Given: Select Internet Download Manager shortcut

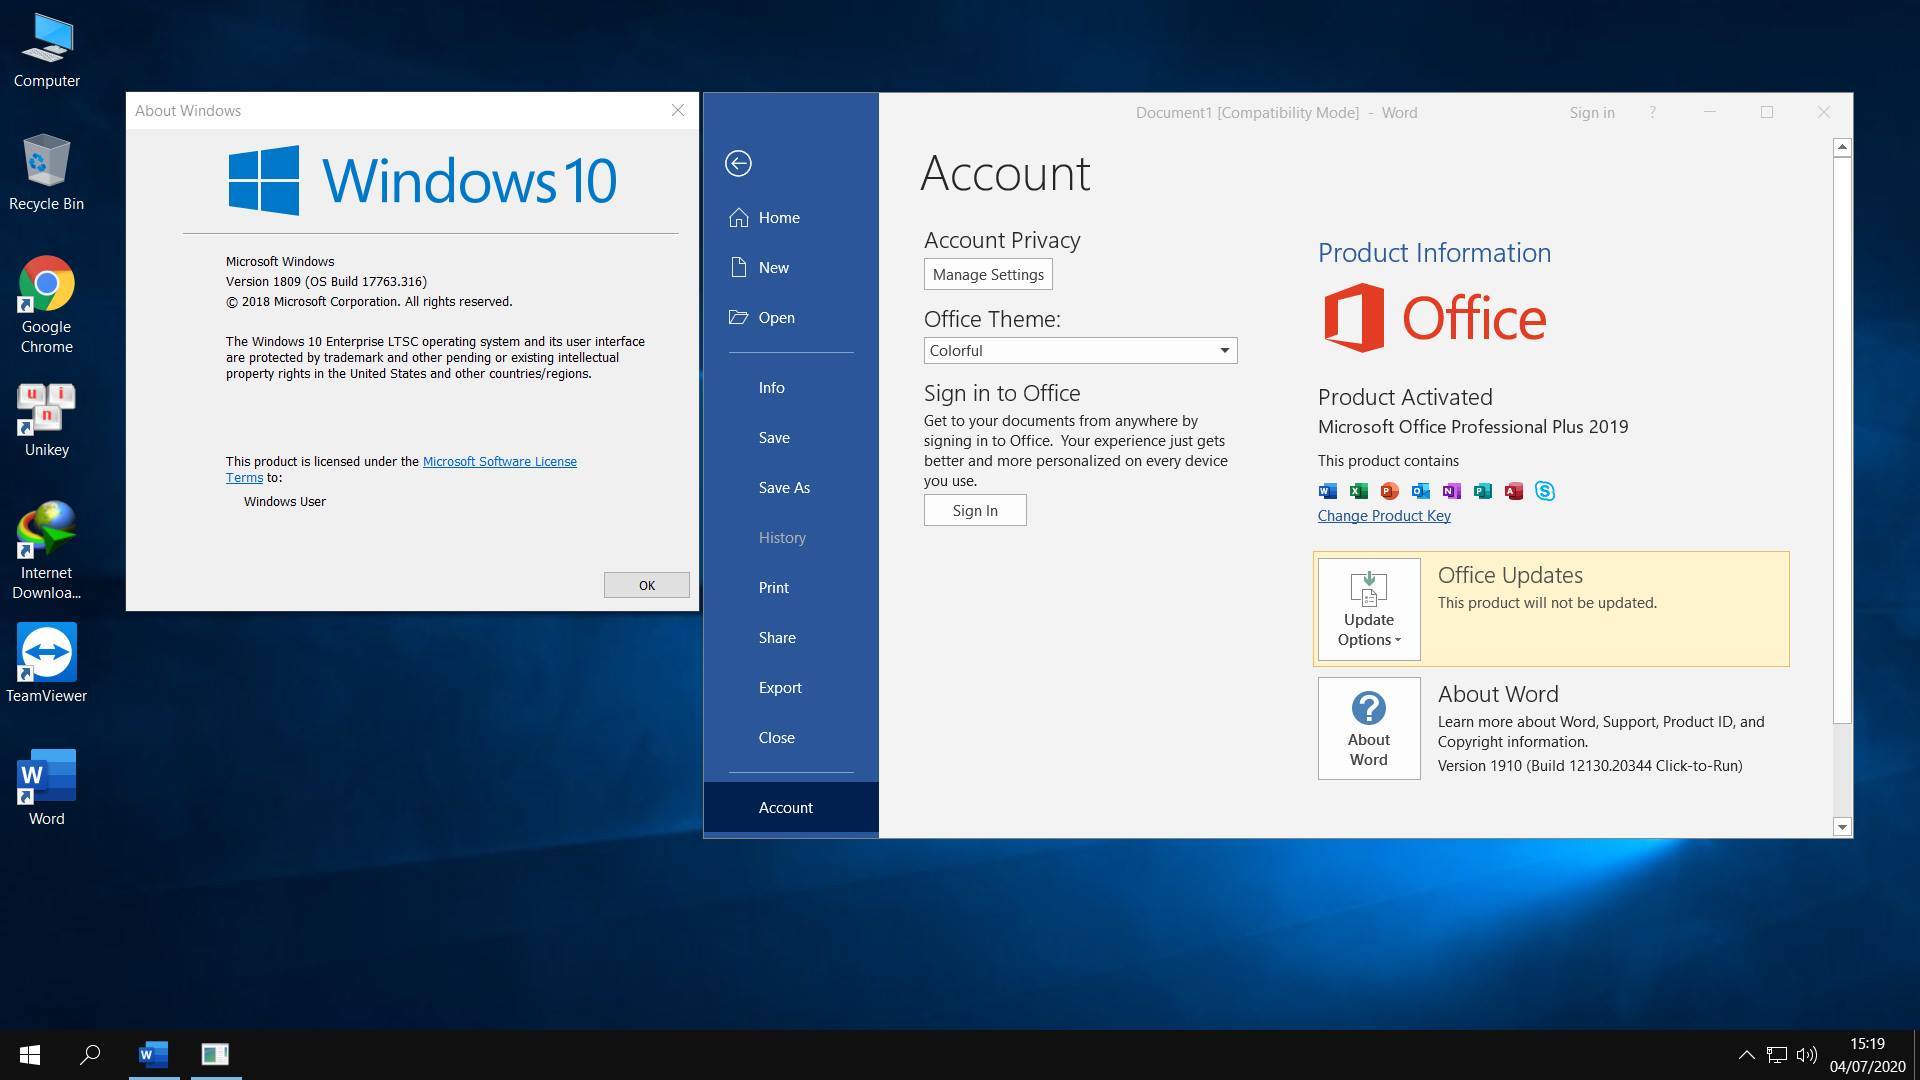Looking at the screenshot, I should pyautogui.click(x=46, y=551).
